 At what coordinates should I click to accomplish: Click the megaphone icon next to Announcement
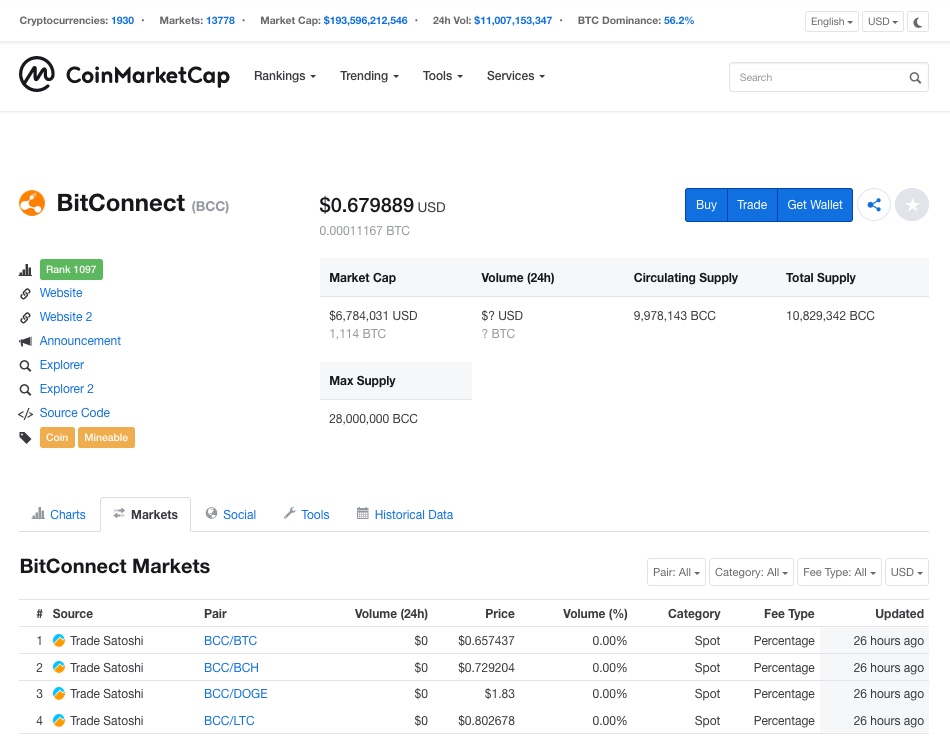click(25, 341)
